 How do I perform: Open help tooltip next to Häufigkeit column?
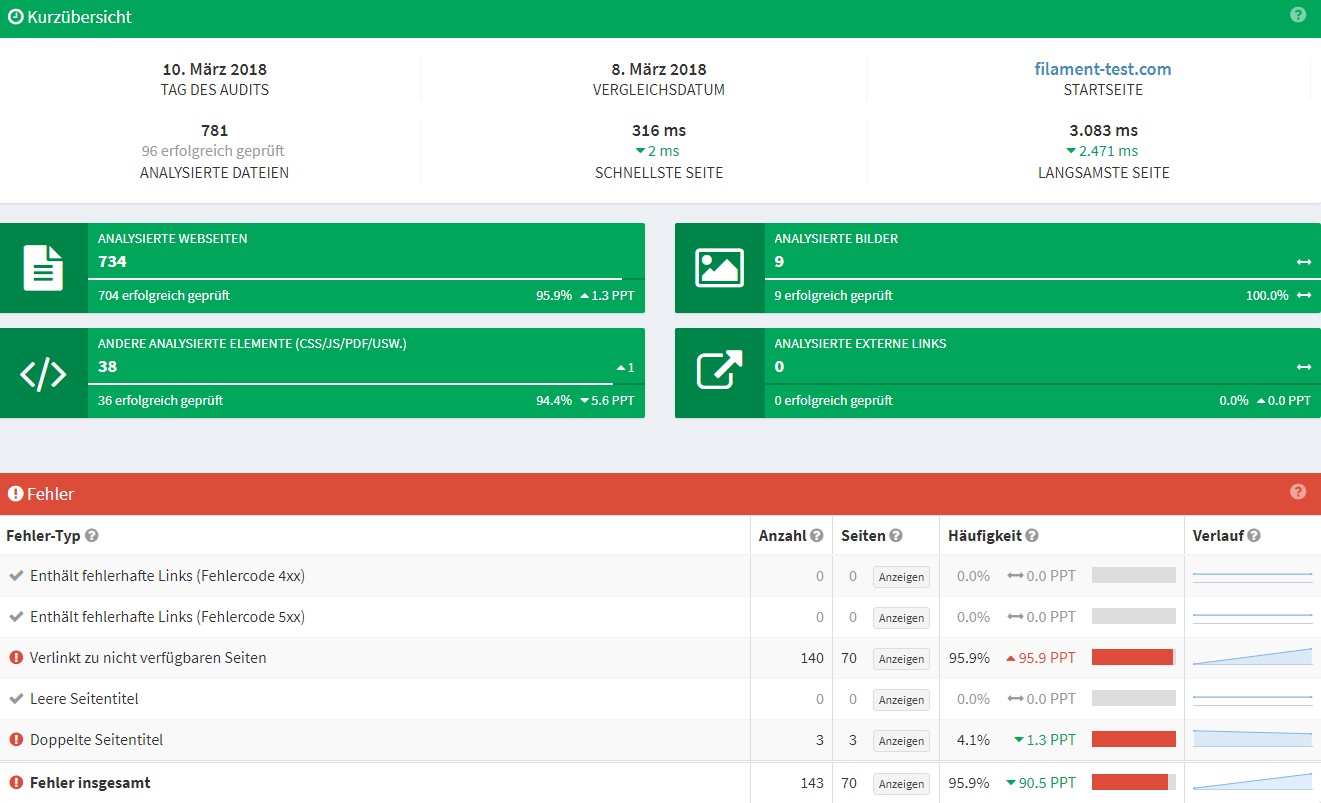pos(1032,536)
